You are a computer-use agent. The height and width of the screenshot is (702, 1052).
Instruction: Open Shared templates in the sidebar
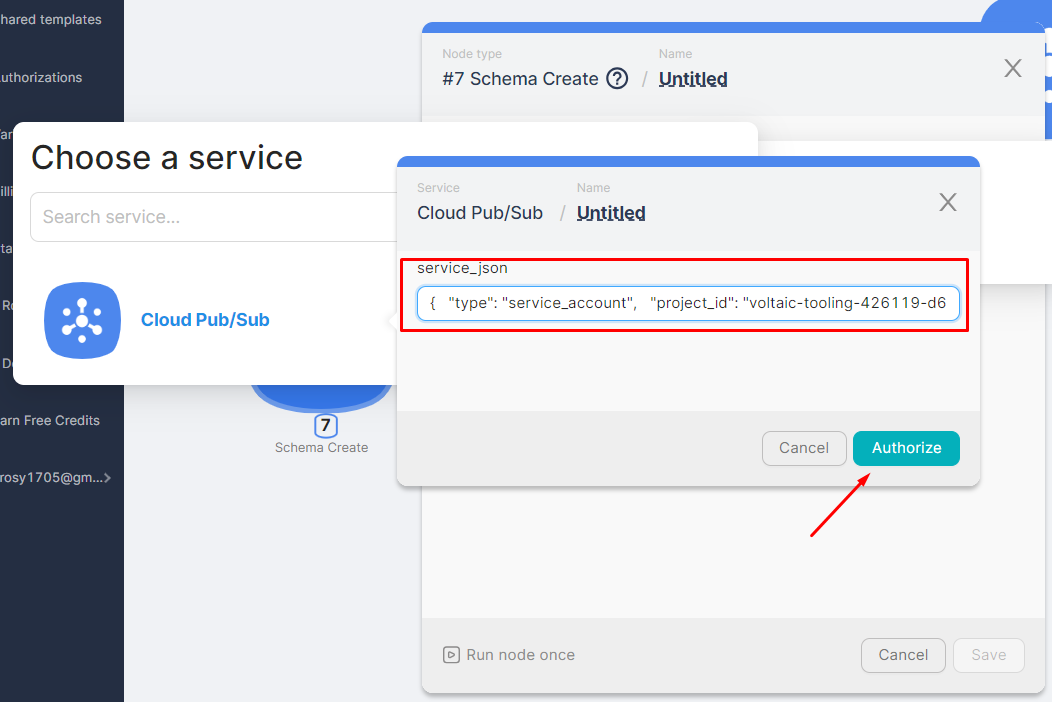[x=50, y=20]
